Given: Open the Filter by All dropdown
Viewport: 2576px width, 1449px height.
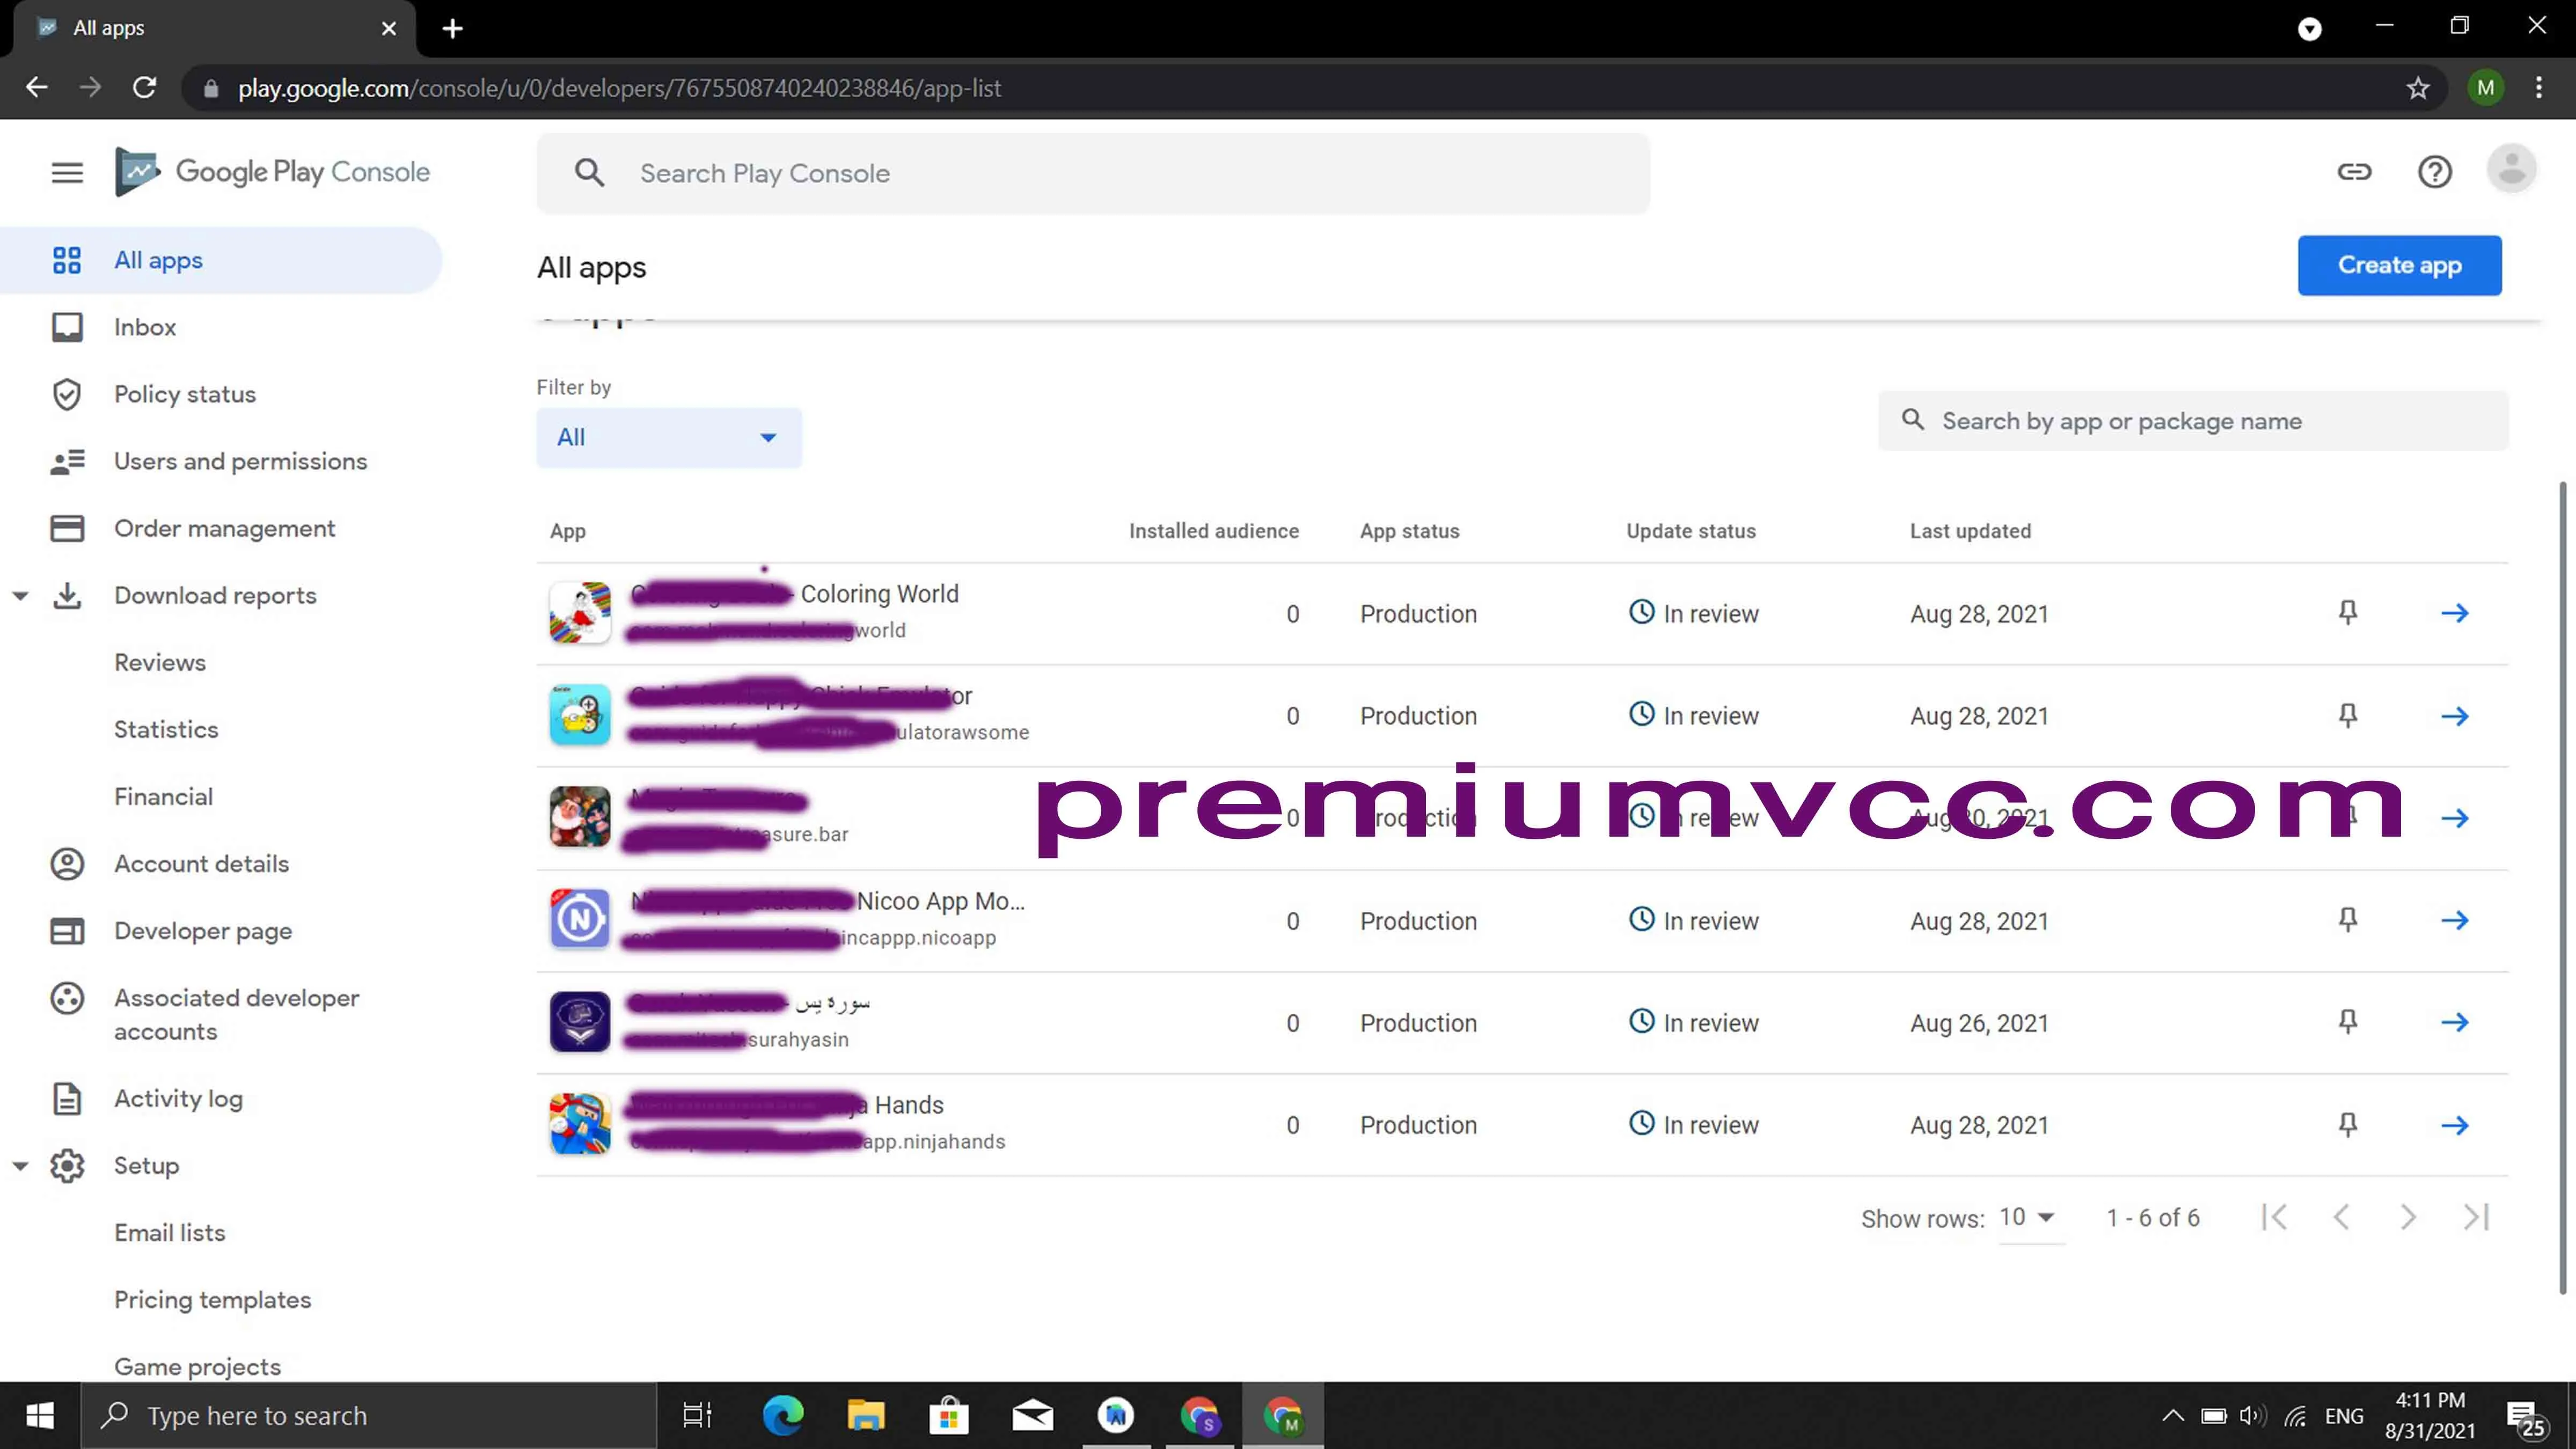Looking at the screenshot, I should (x=668, y=437).
